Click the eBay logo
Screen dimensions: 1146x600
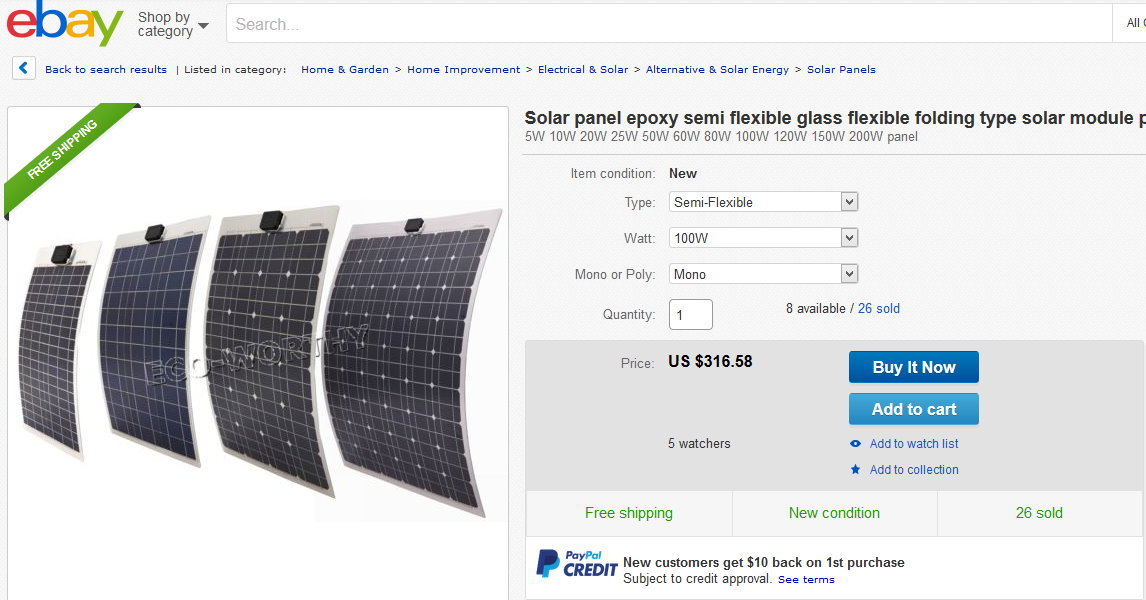pyautogui.click(x=64, y=24)
